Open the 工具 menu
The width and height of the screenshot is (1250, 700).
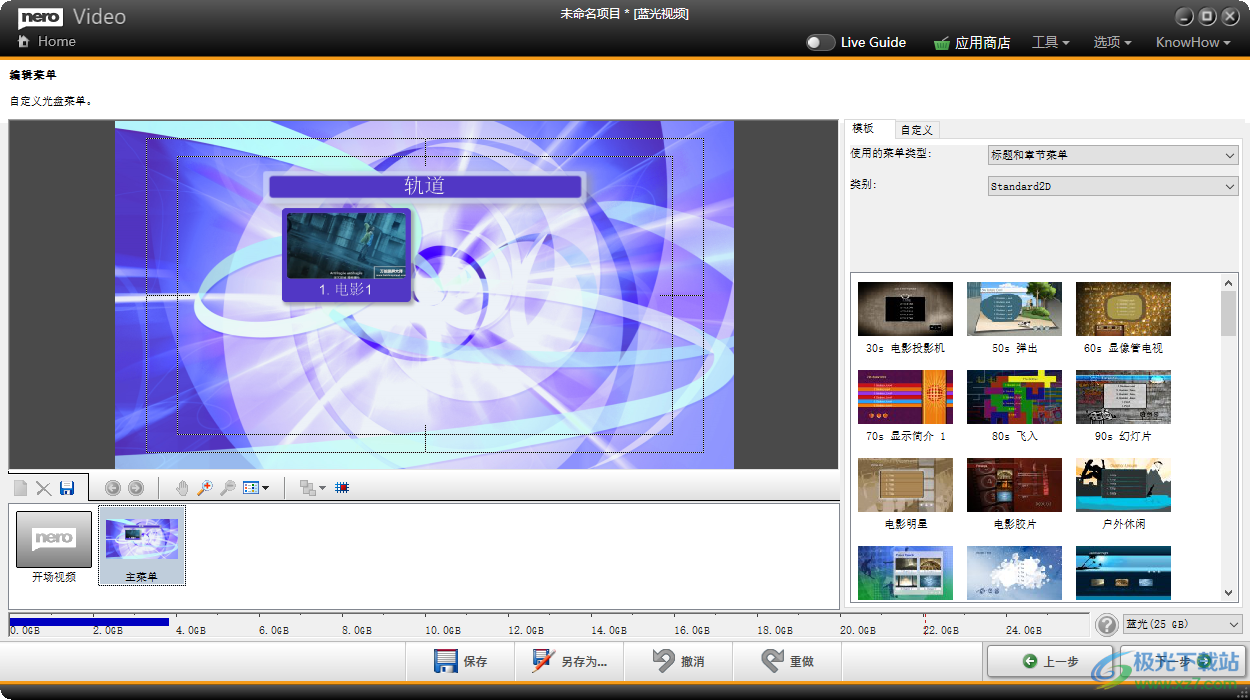tap(1050, 42)
